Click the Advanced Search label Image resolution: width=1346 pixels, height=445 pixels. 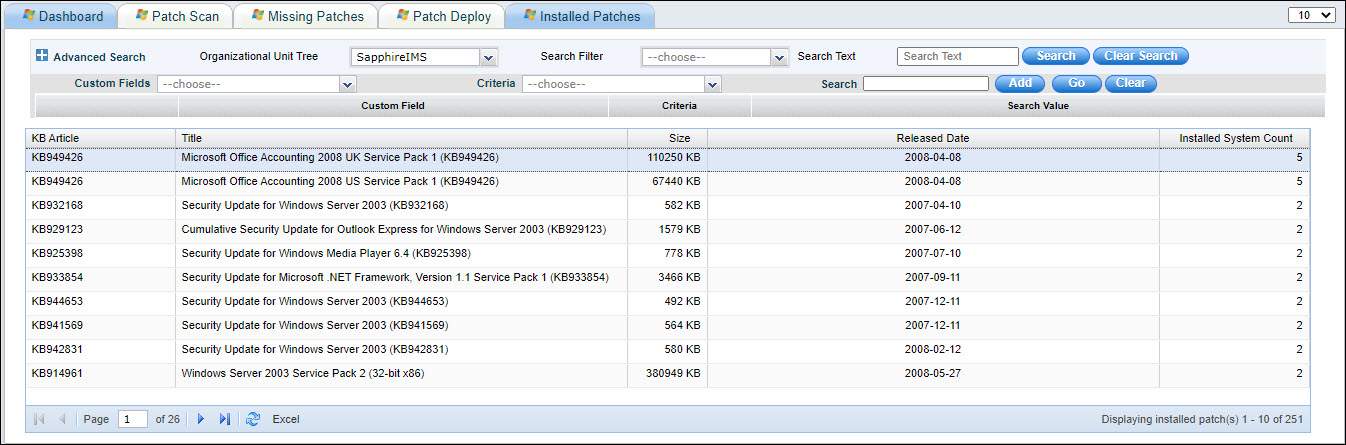click(x=99, y=57)
